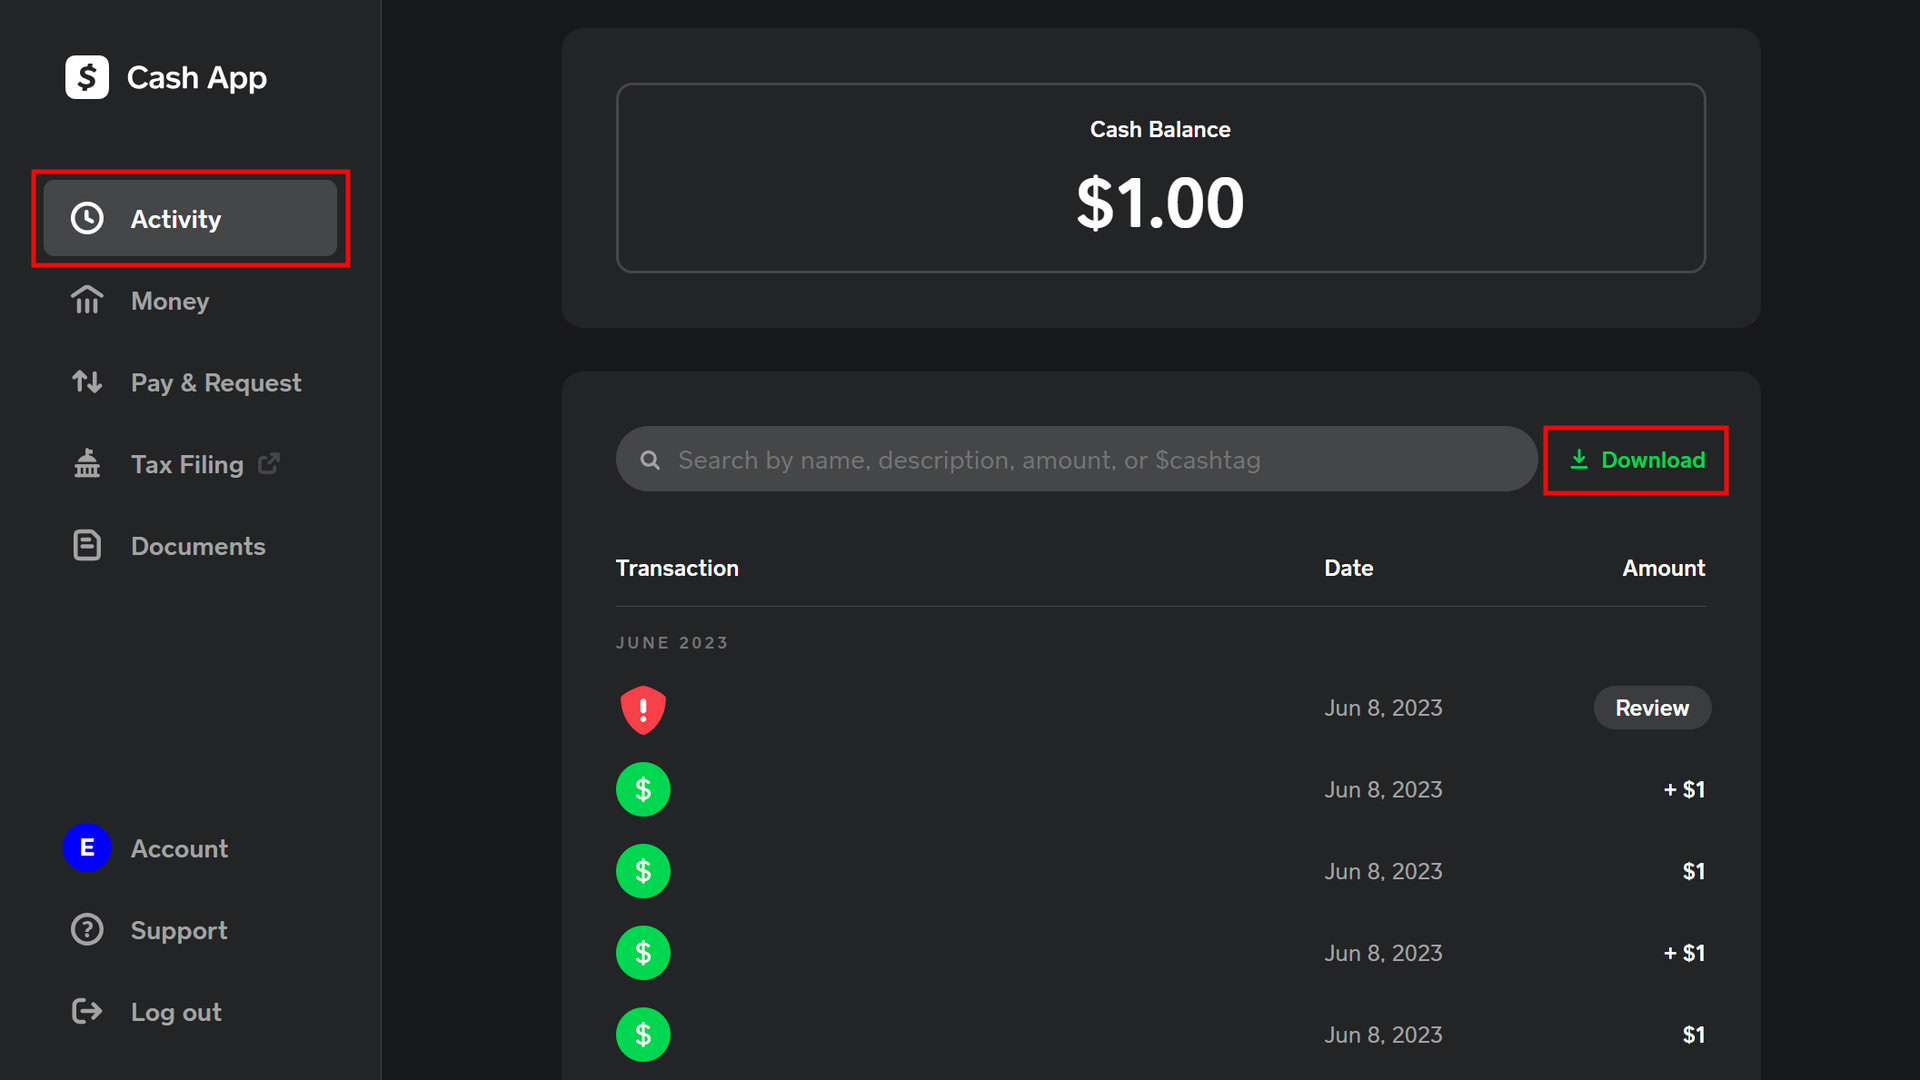This screenshot has width=1920, height=1080.
Task: Open Pay & Request page
Action: pyautogui.click(x=215, y=383)
